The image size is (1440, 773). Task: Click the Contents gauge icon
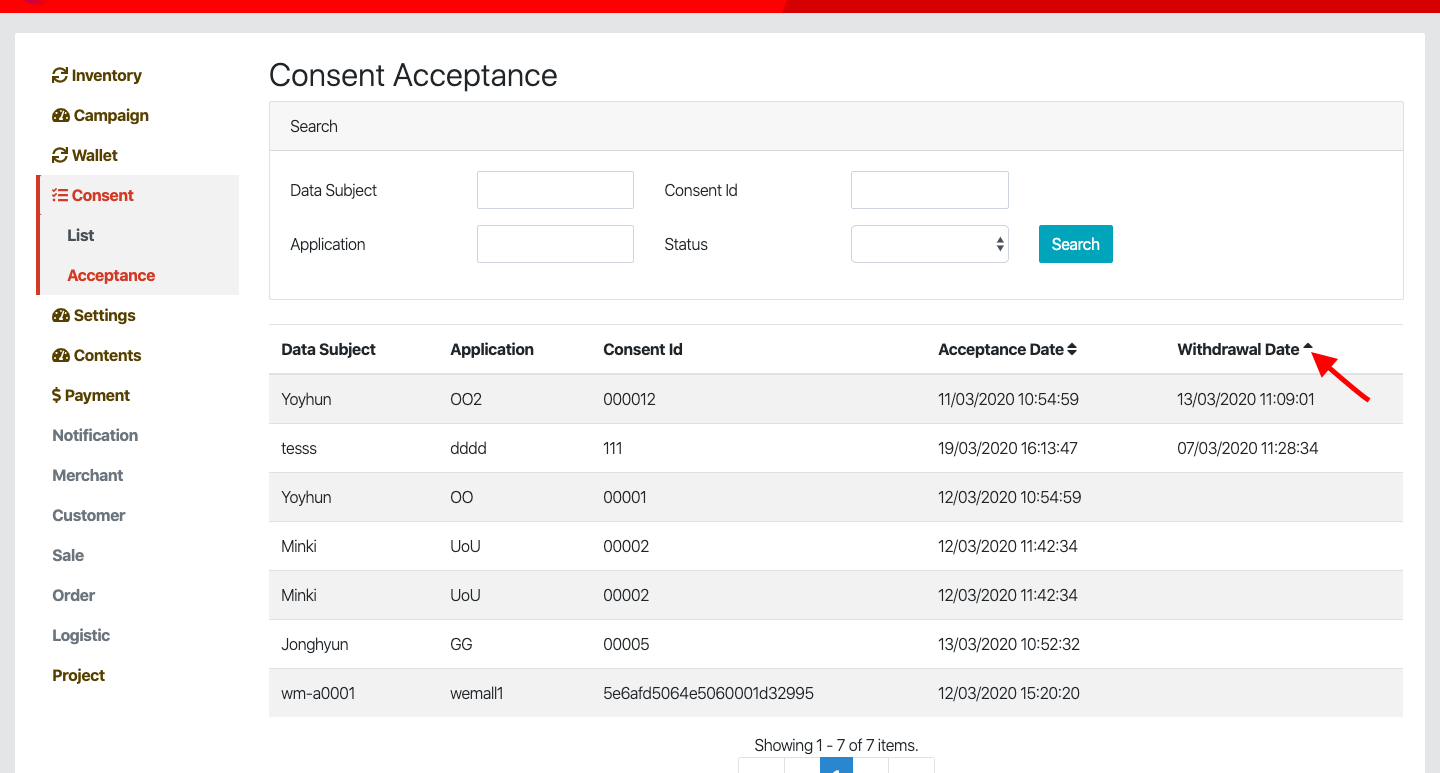pyautogui.click(x=61, y=356)
